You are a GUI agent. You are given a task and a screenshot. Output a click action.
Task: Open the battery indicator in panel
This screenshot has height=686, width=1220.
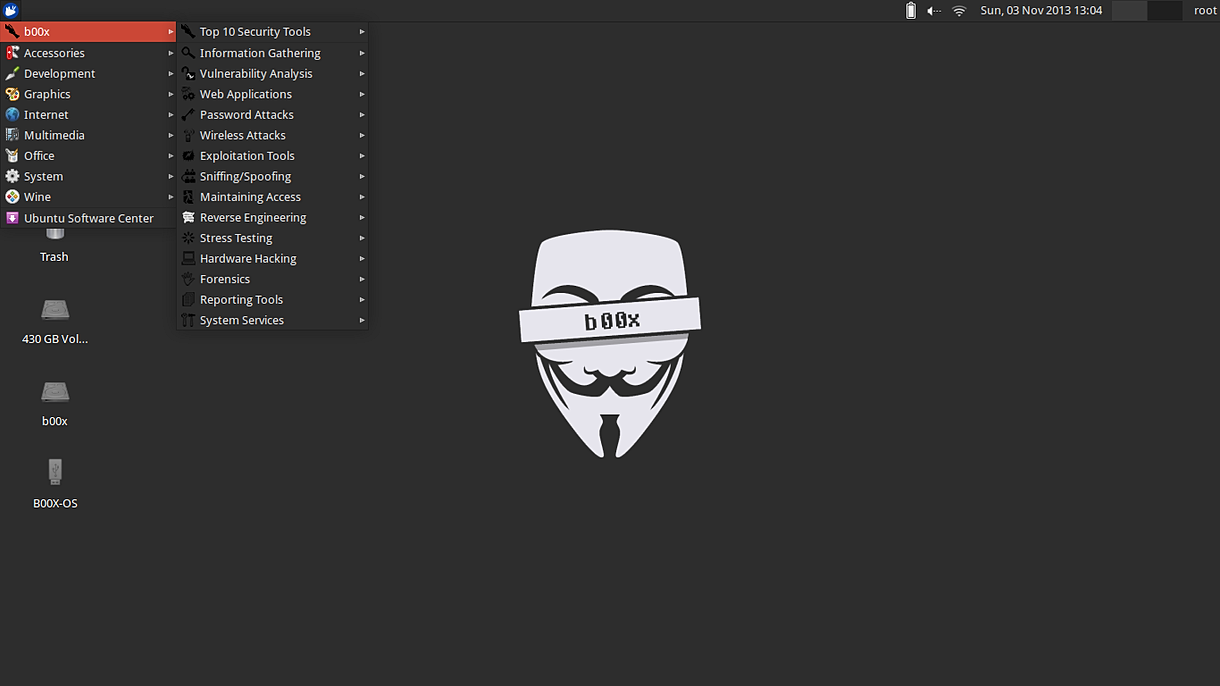[x=910, y=10]
